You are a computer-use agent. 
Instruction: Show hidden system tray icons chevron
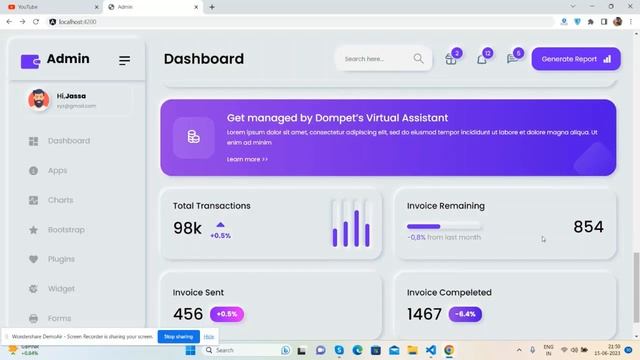click(x=519, y=350)
